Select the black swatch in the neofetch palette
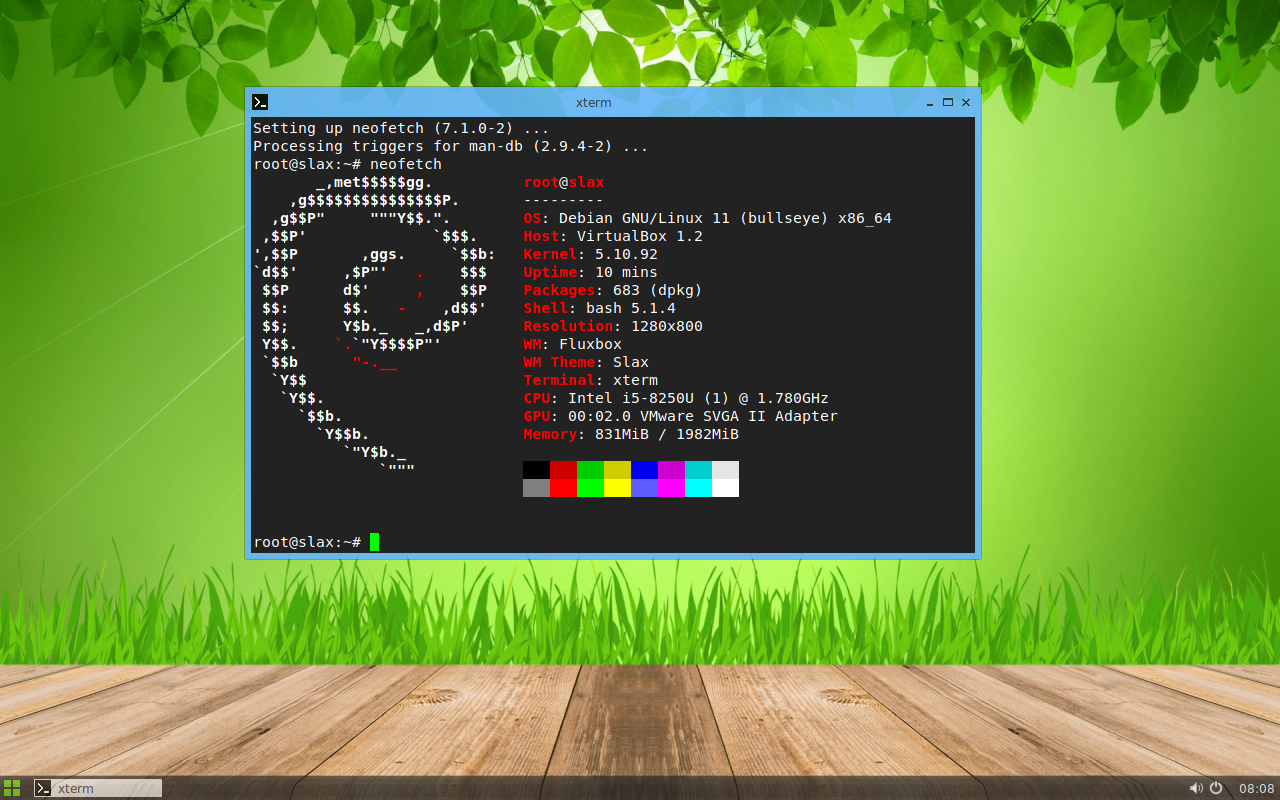 coord(536,470)
